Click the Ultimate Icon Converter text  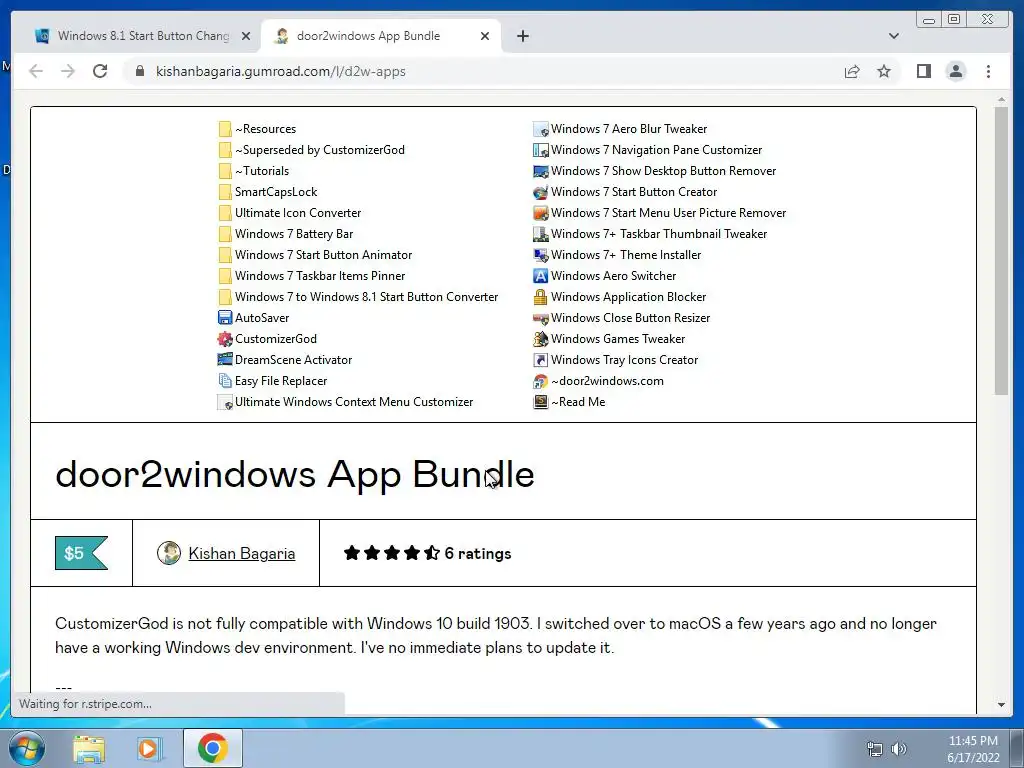[x=298, y=212]
